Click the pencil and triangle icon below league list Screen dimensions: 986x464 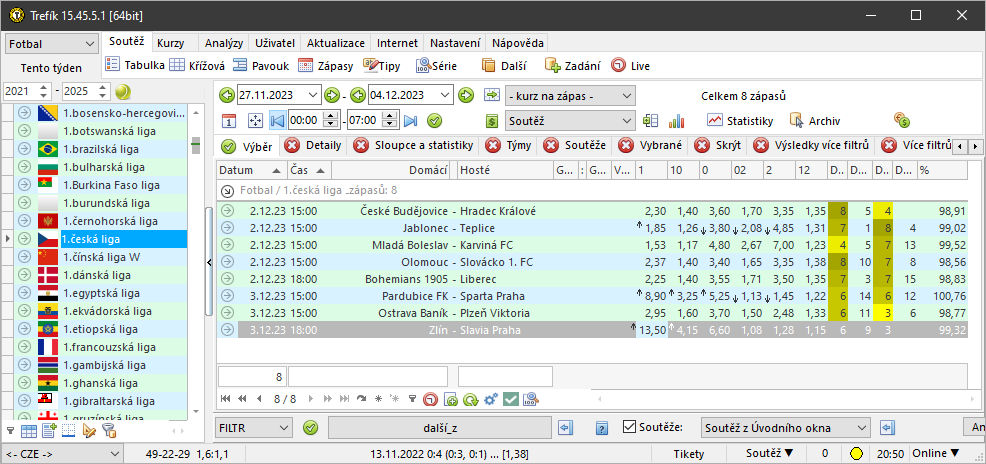(89, 431)
